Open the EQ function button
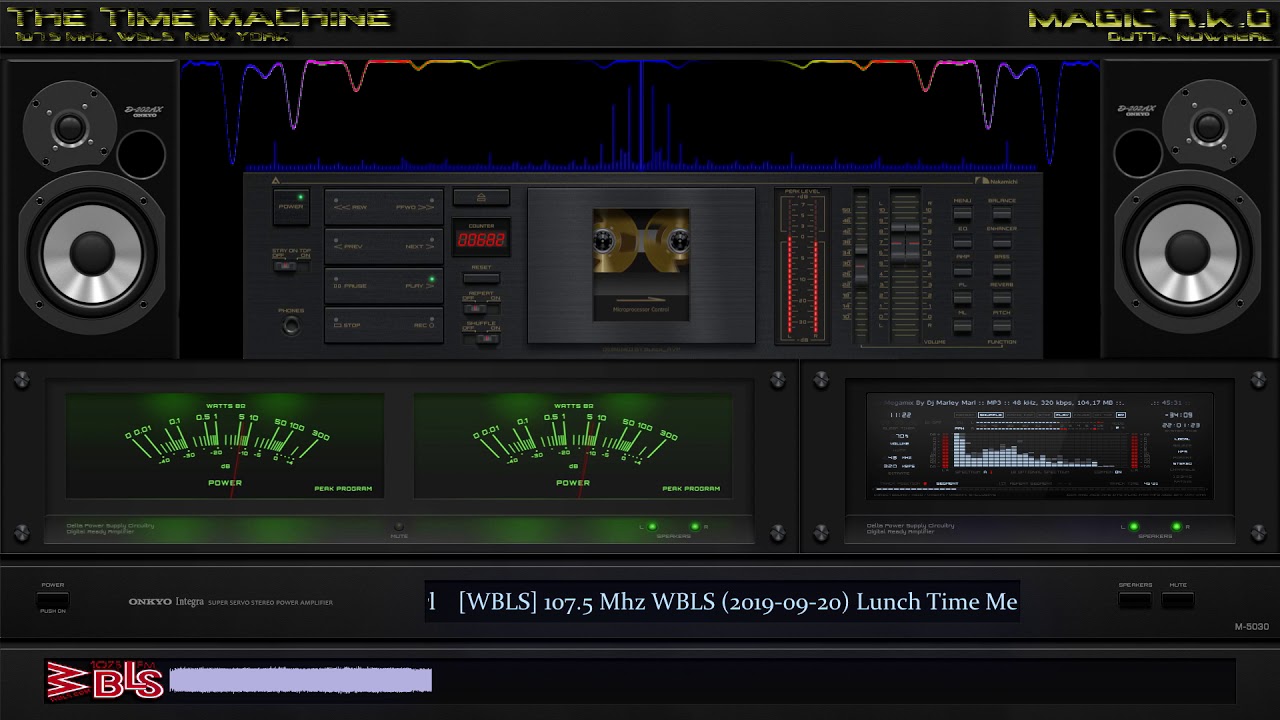The image size is (1280, 720). pos(962,242)
